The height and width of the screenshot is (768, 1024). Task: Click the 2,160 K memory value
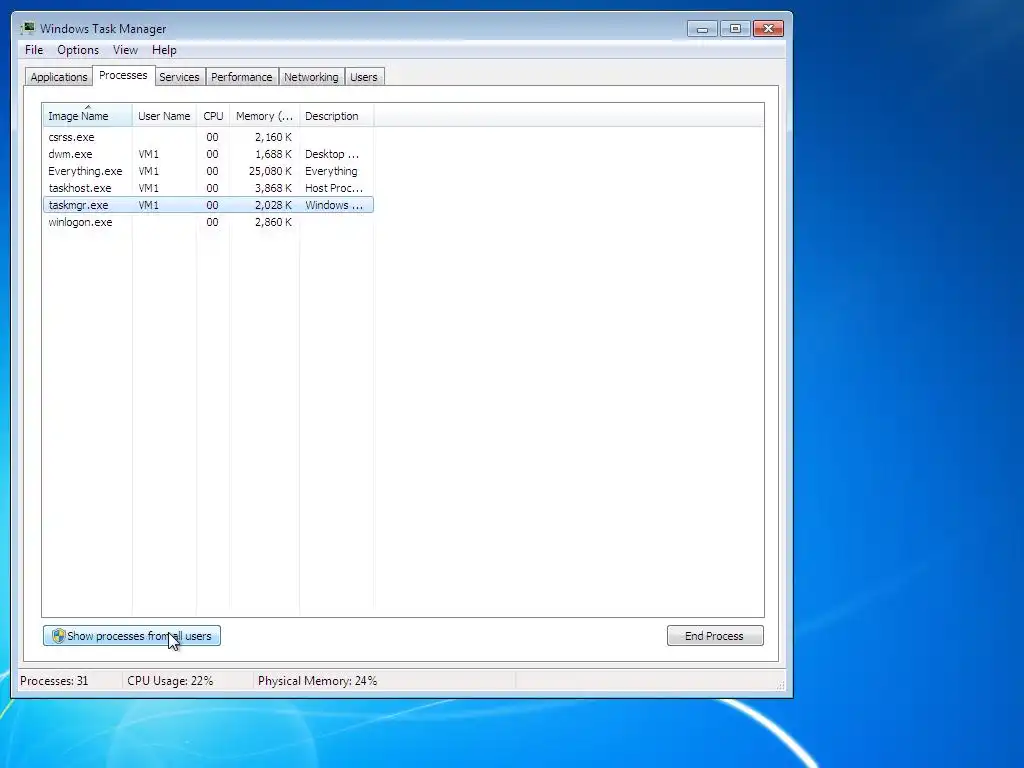274,137
